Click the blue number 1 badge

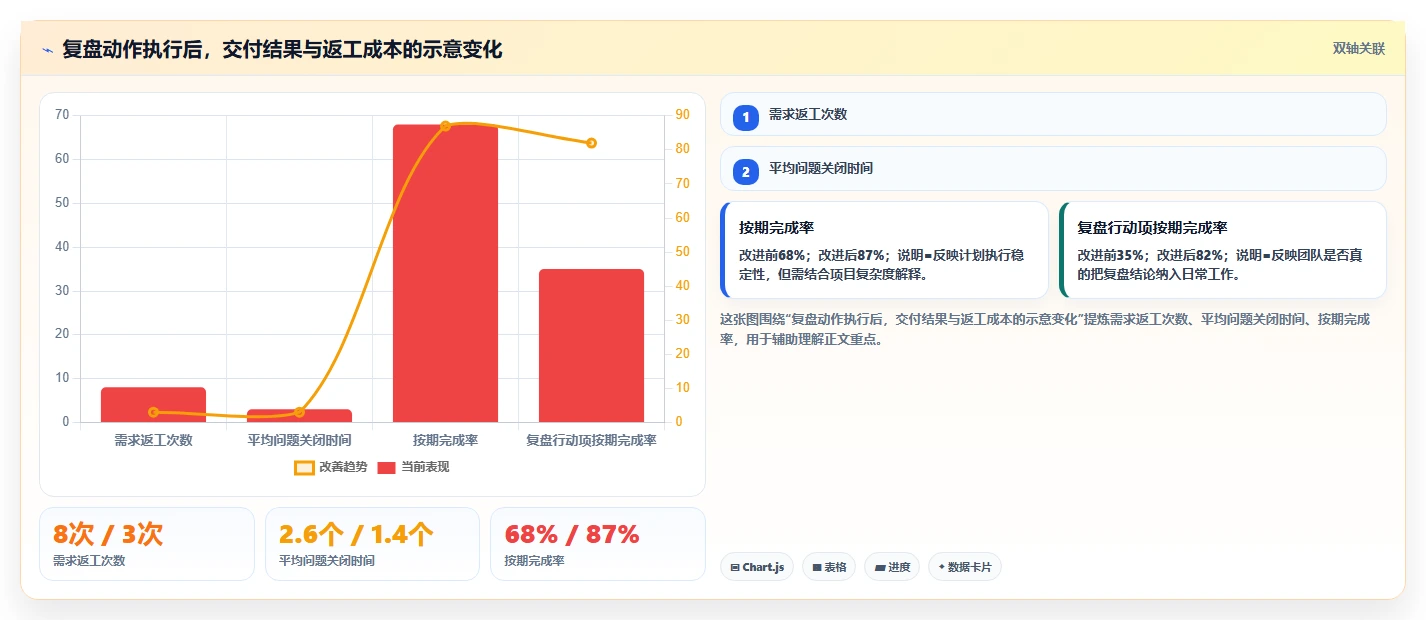pos(745,117)
